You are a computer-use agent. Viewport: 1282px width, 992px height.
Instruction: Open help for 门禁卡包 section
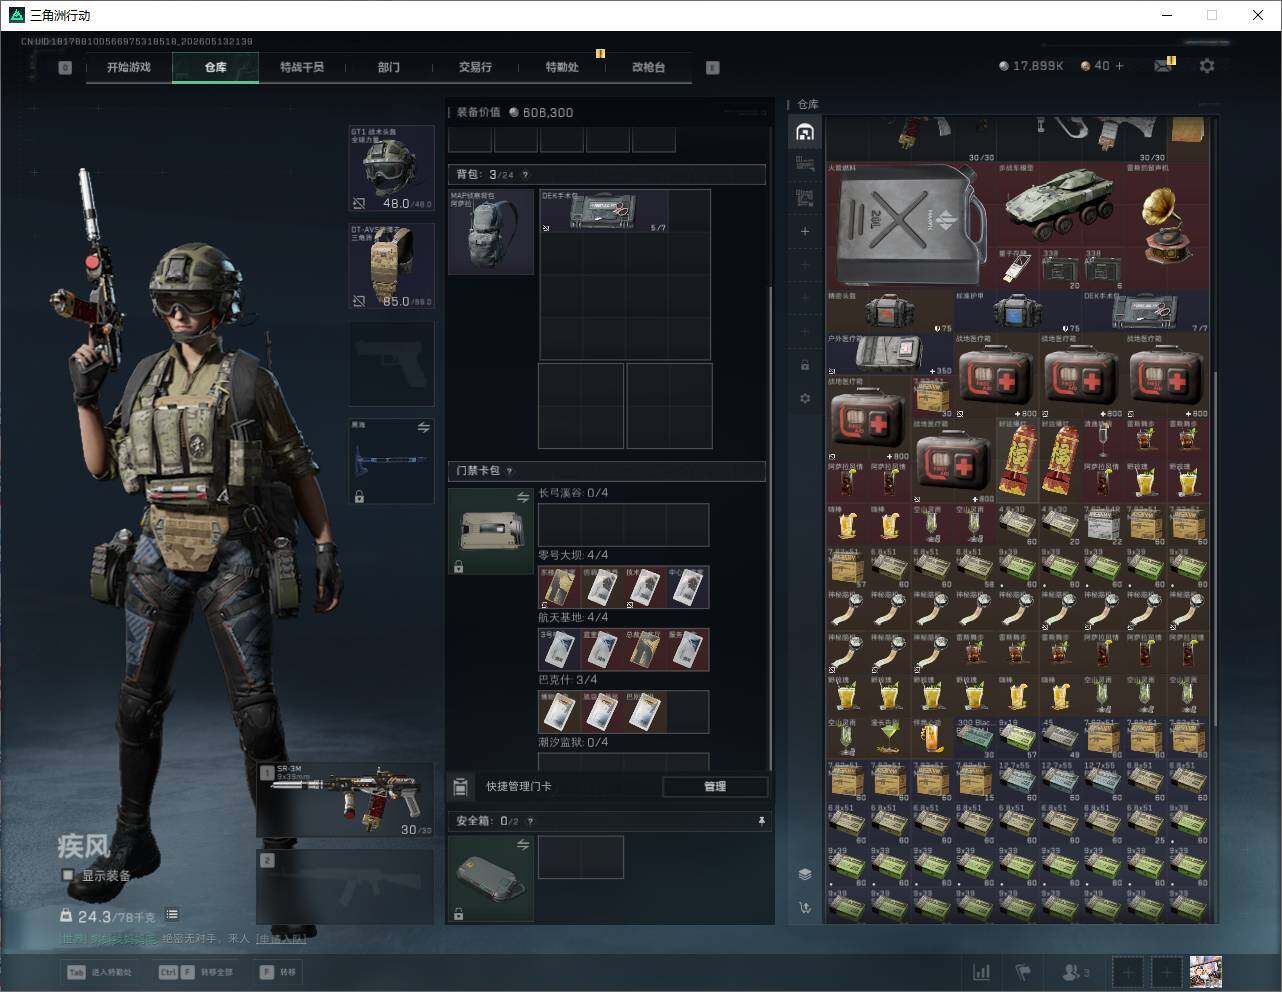509,471
